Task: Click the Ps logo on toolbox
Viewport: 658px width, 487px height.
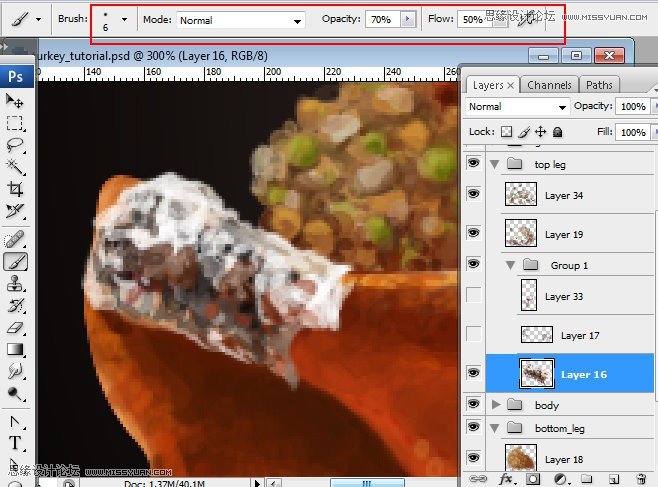Action: [x=16, y=76]
